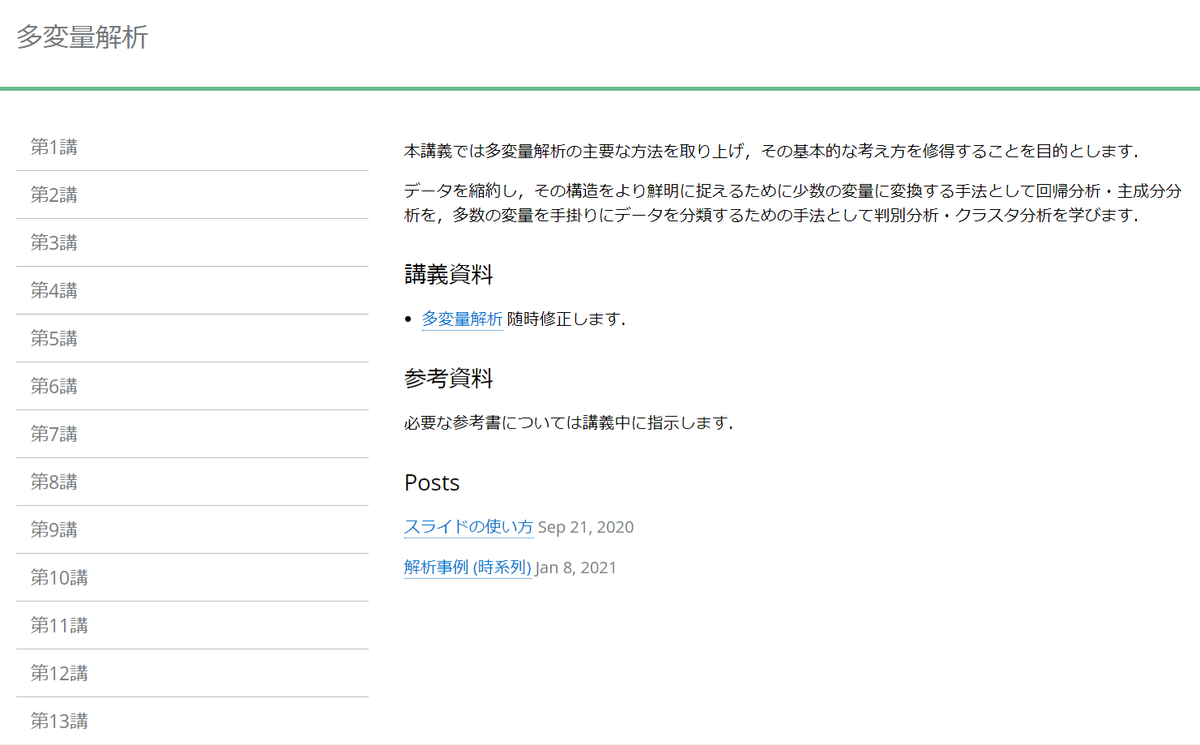
Task: Open 第1講 in the sidebar
Action: coord(192,147)
